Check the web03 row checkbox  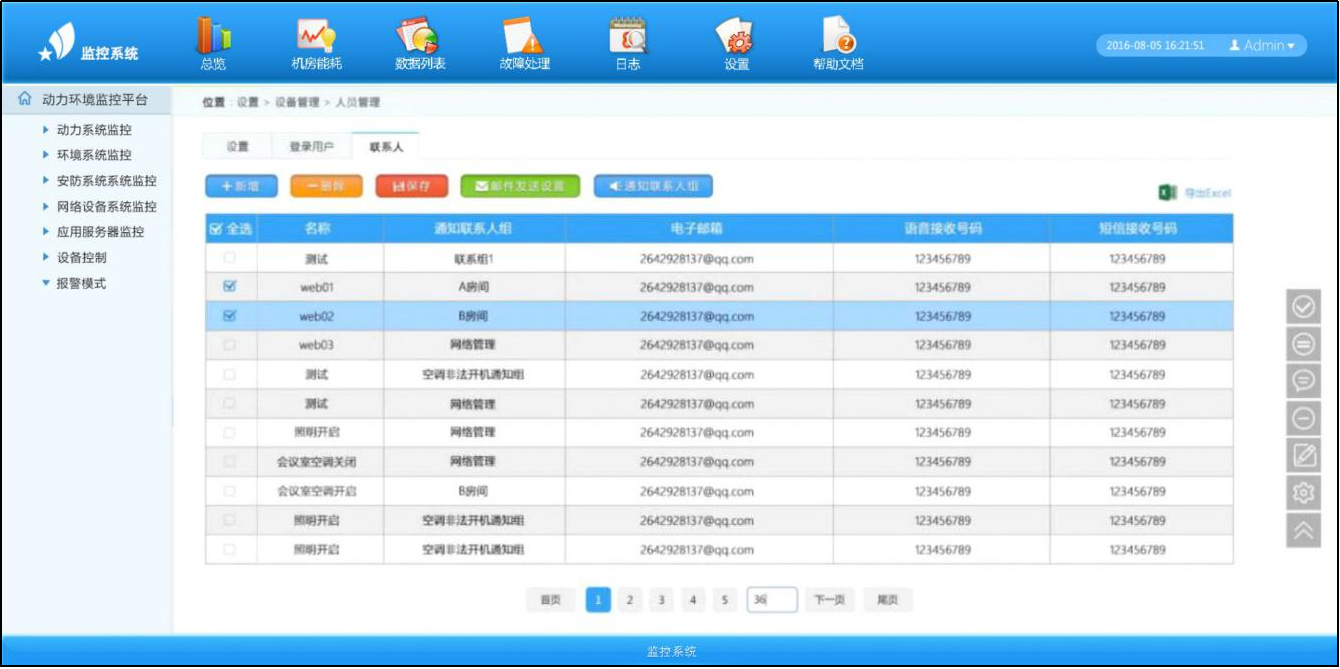[x=231, y=344]
